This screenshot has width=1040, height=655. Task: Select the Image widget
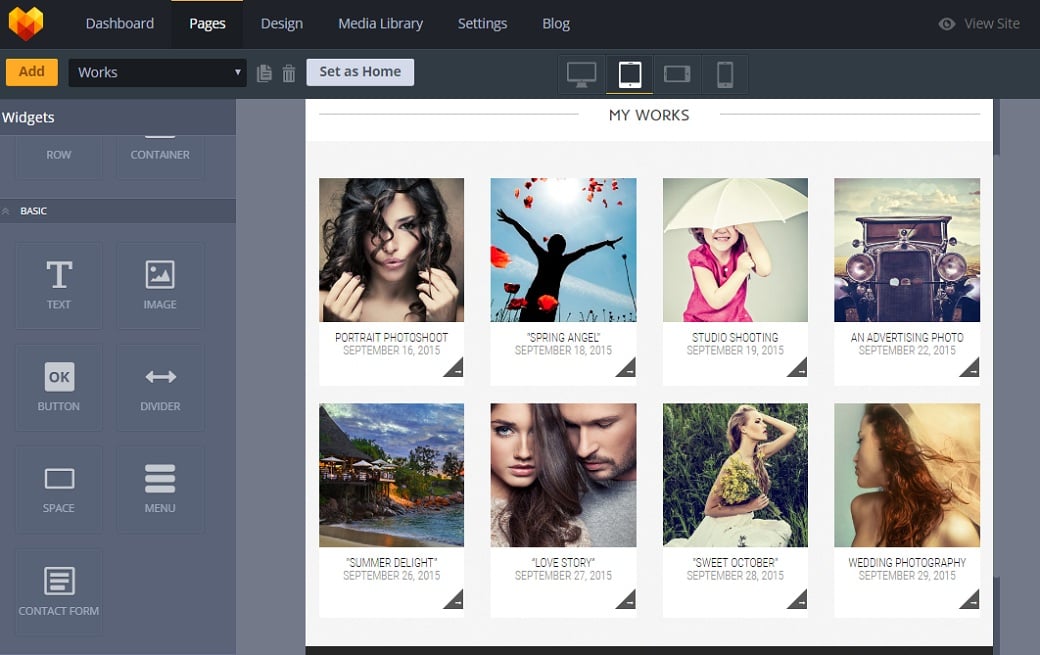[160, 284]
